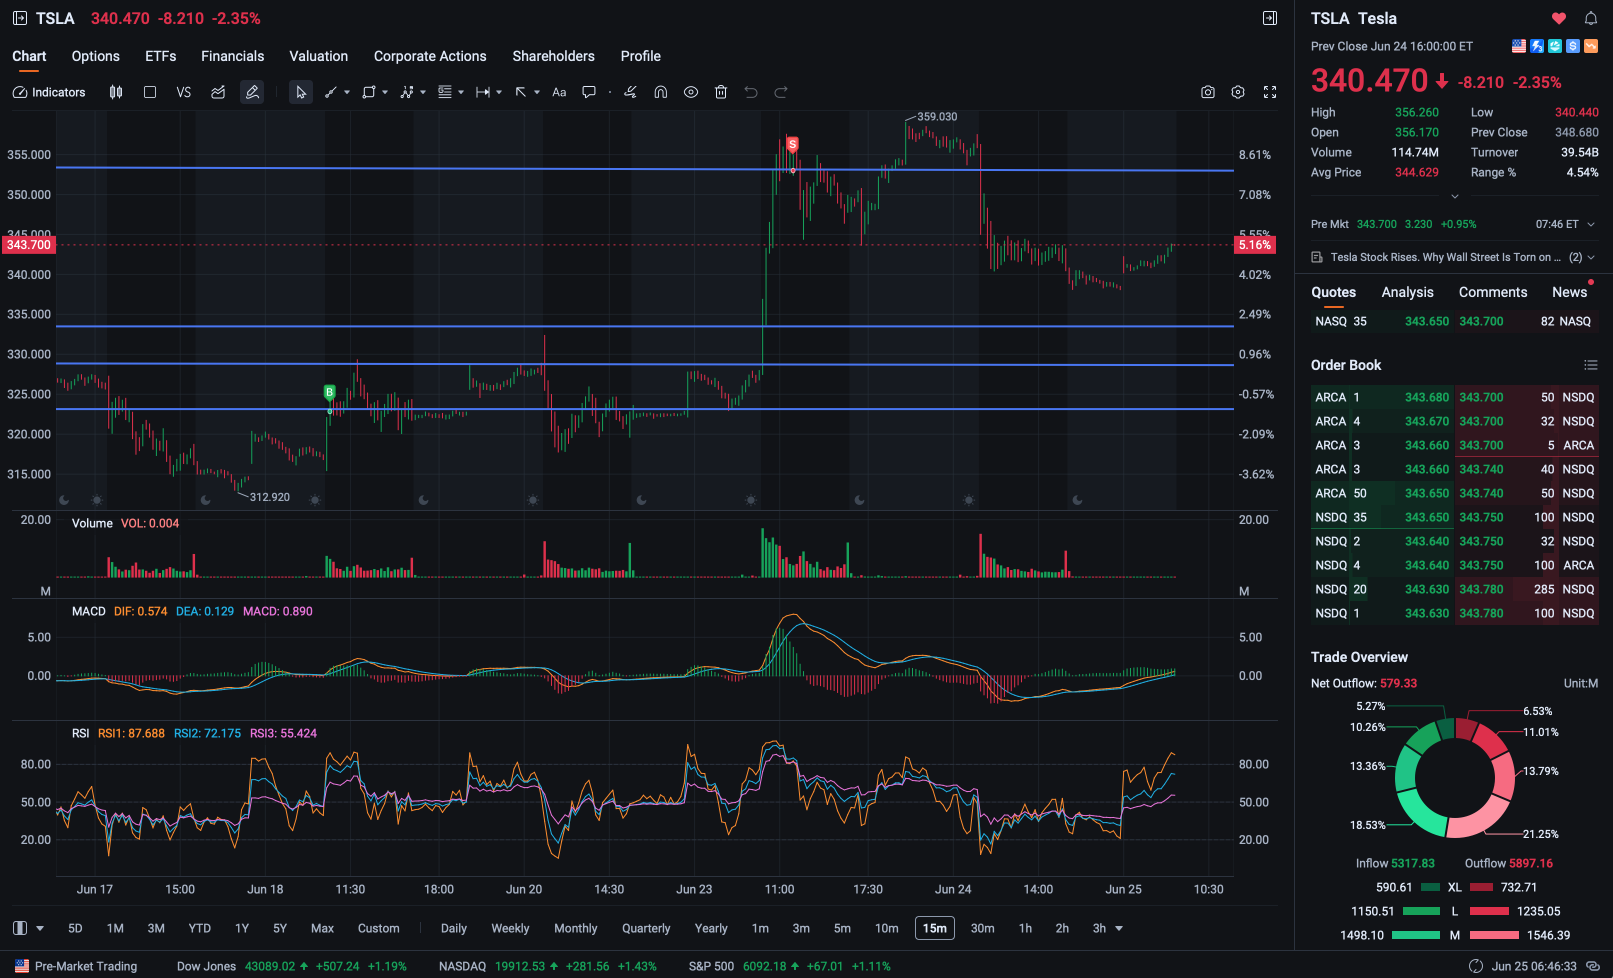Select the arrow marker tool
The height and width of the screenshot is (978, 1613).
521,92
